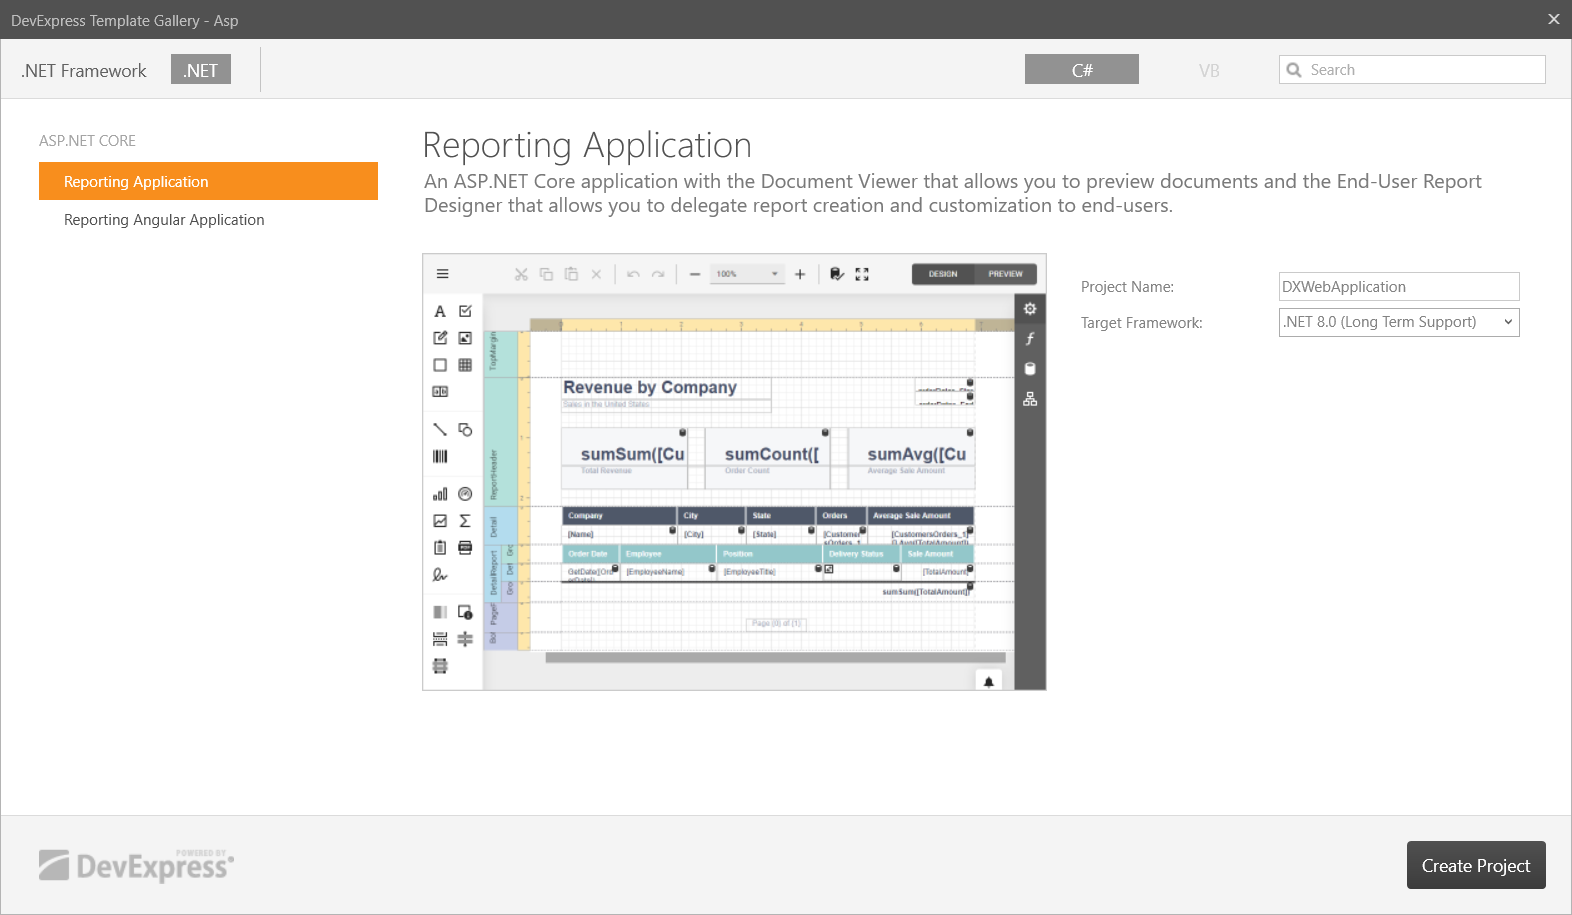The width and height of the screenshot is (1572, 915).
Task: Click the report designer preview thumbnail
Action: (734, 472)
